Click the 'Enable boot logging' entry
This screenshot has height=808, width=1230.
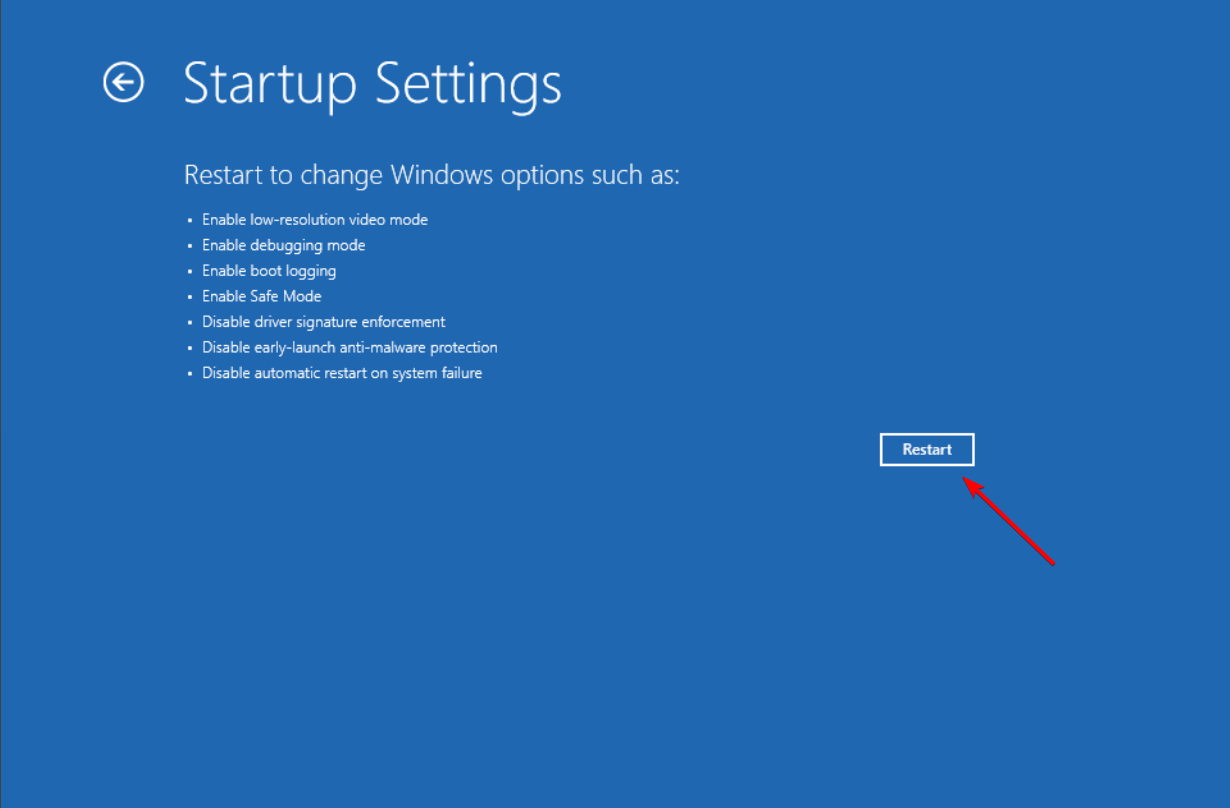click(269, 271)
